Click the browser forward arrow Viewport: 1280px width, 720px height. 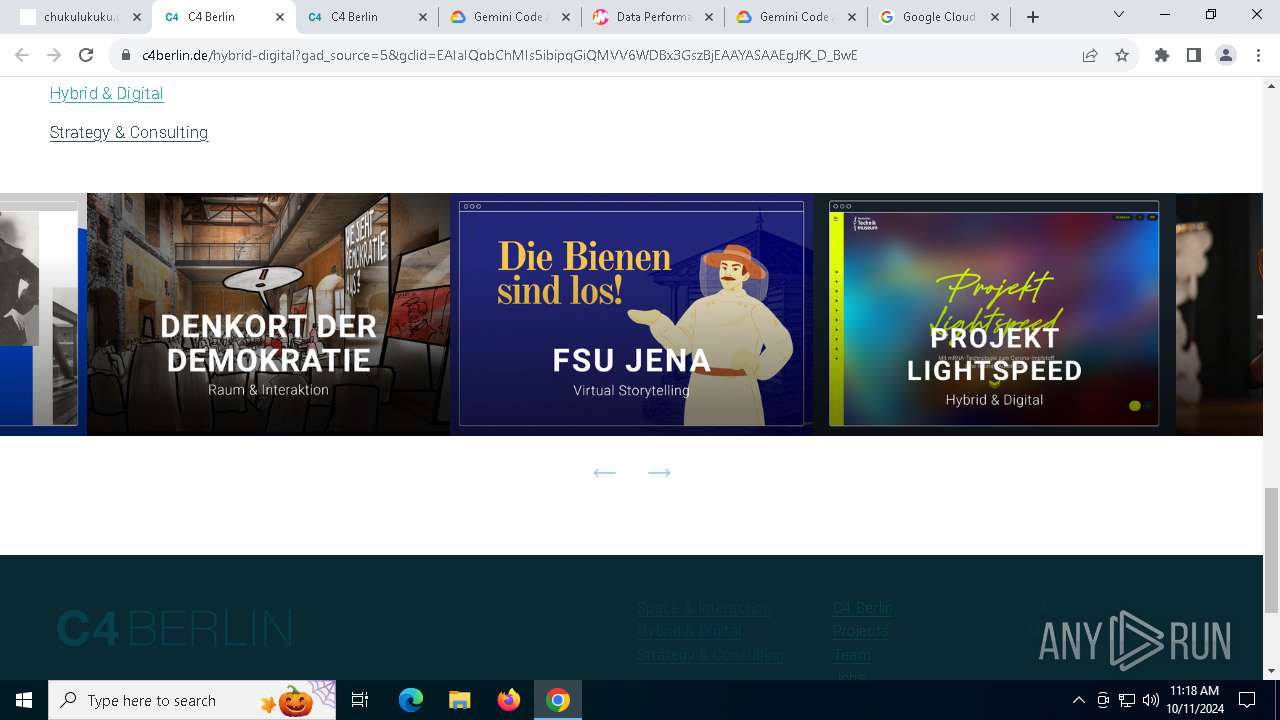pos(54,55)
